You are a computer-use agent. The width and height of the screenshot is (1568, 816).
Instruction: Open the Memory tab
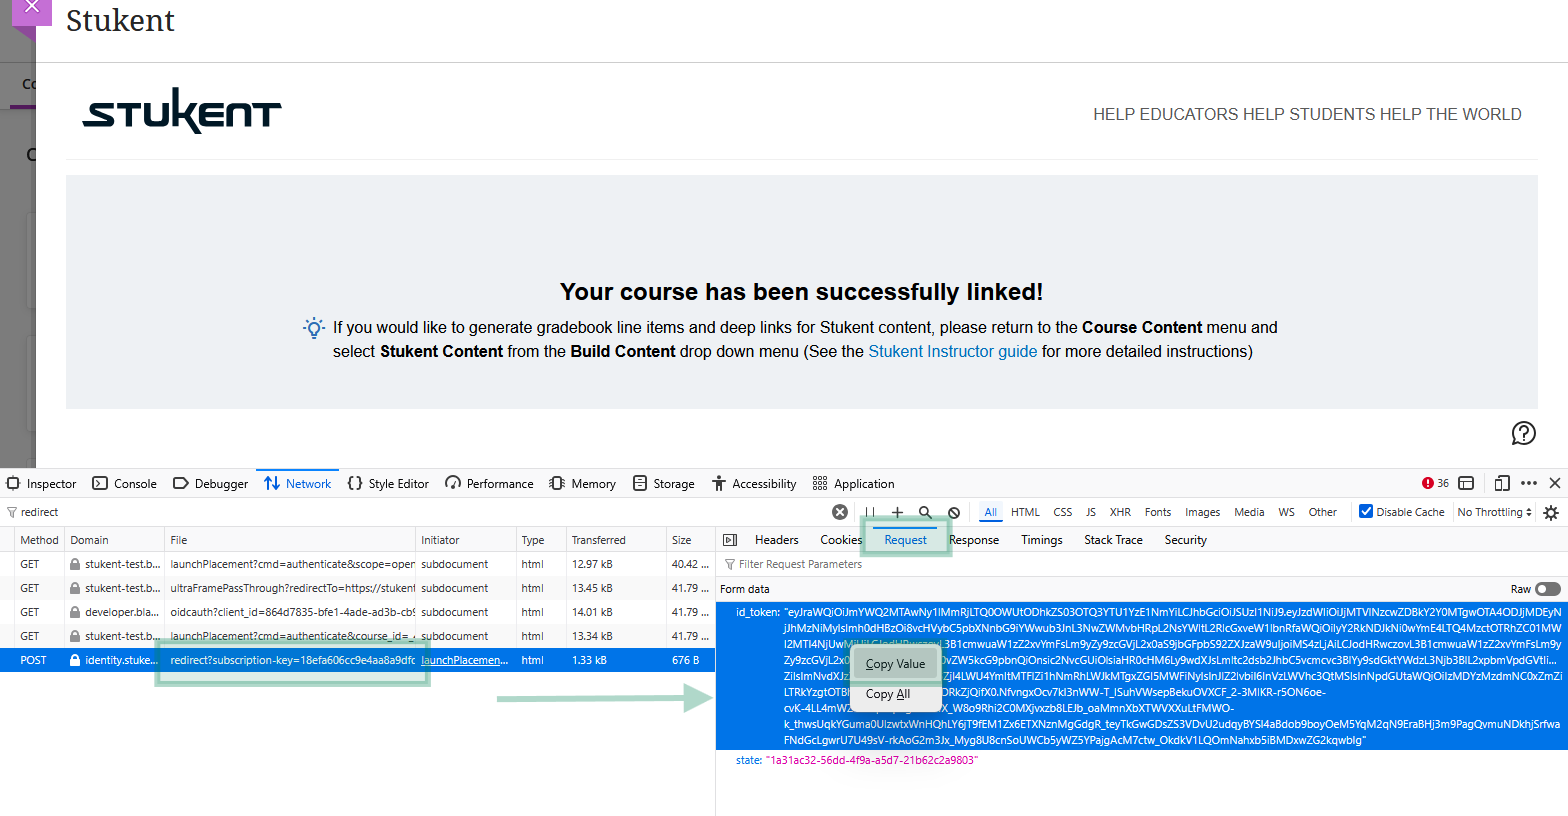click(x=583, y=484)
